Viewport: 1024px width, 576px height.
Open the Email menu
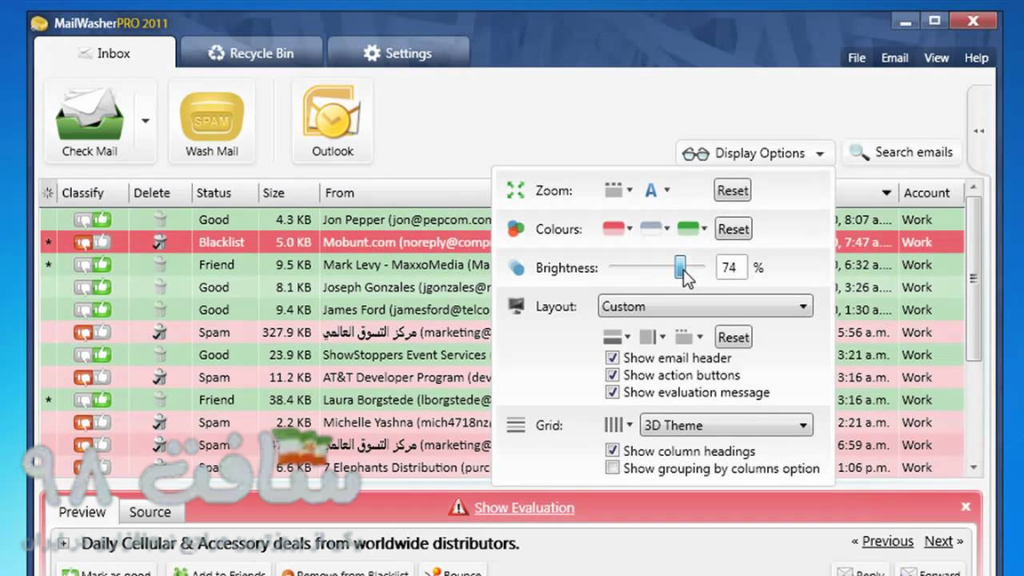[894, 58]
